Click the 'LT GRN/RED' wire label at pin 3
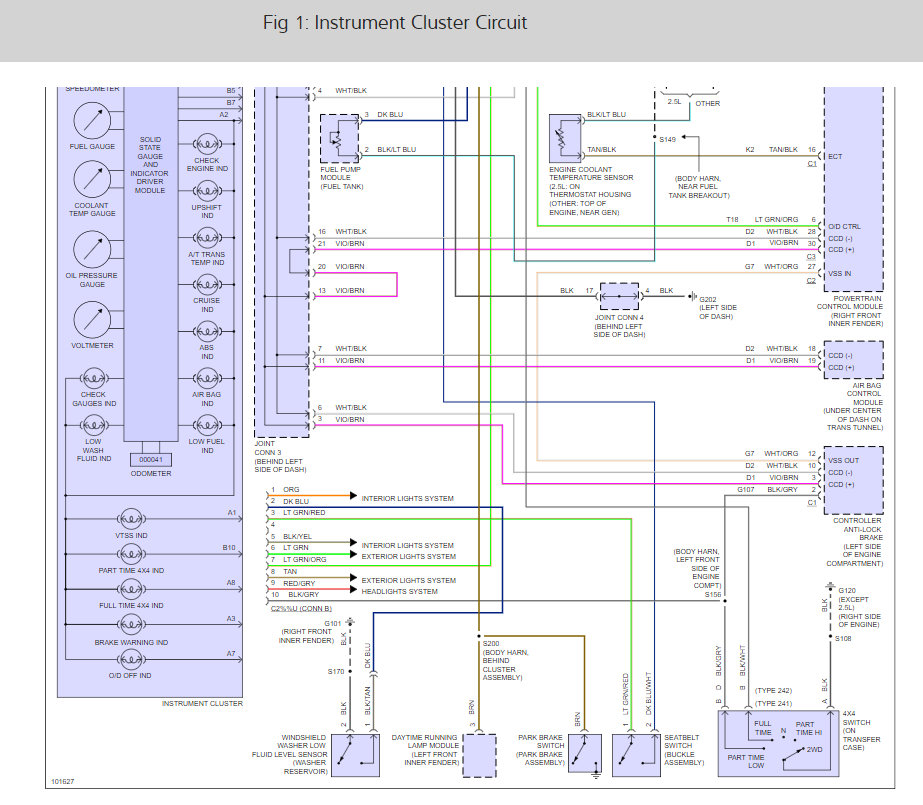The height and width of the screenshot is (805, 923). pos(304,513)
